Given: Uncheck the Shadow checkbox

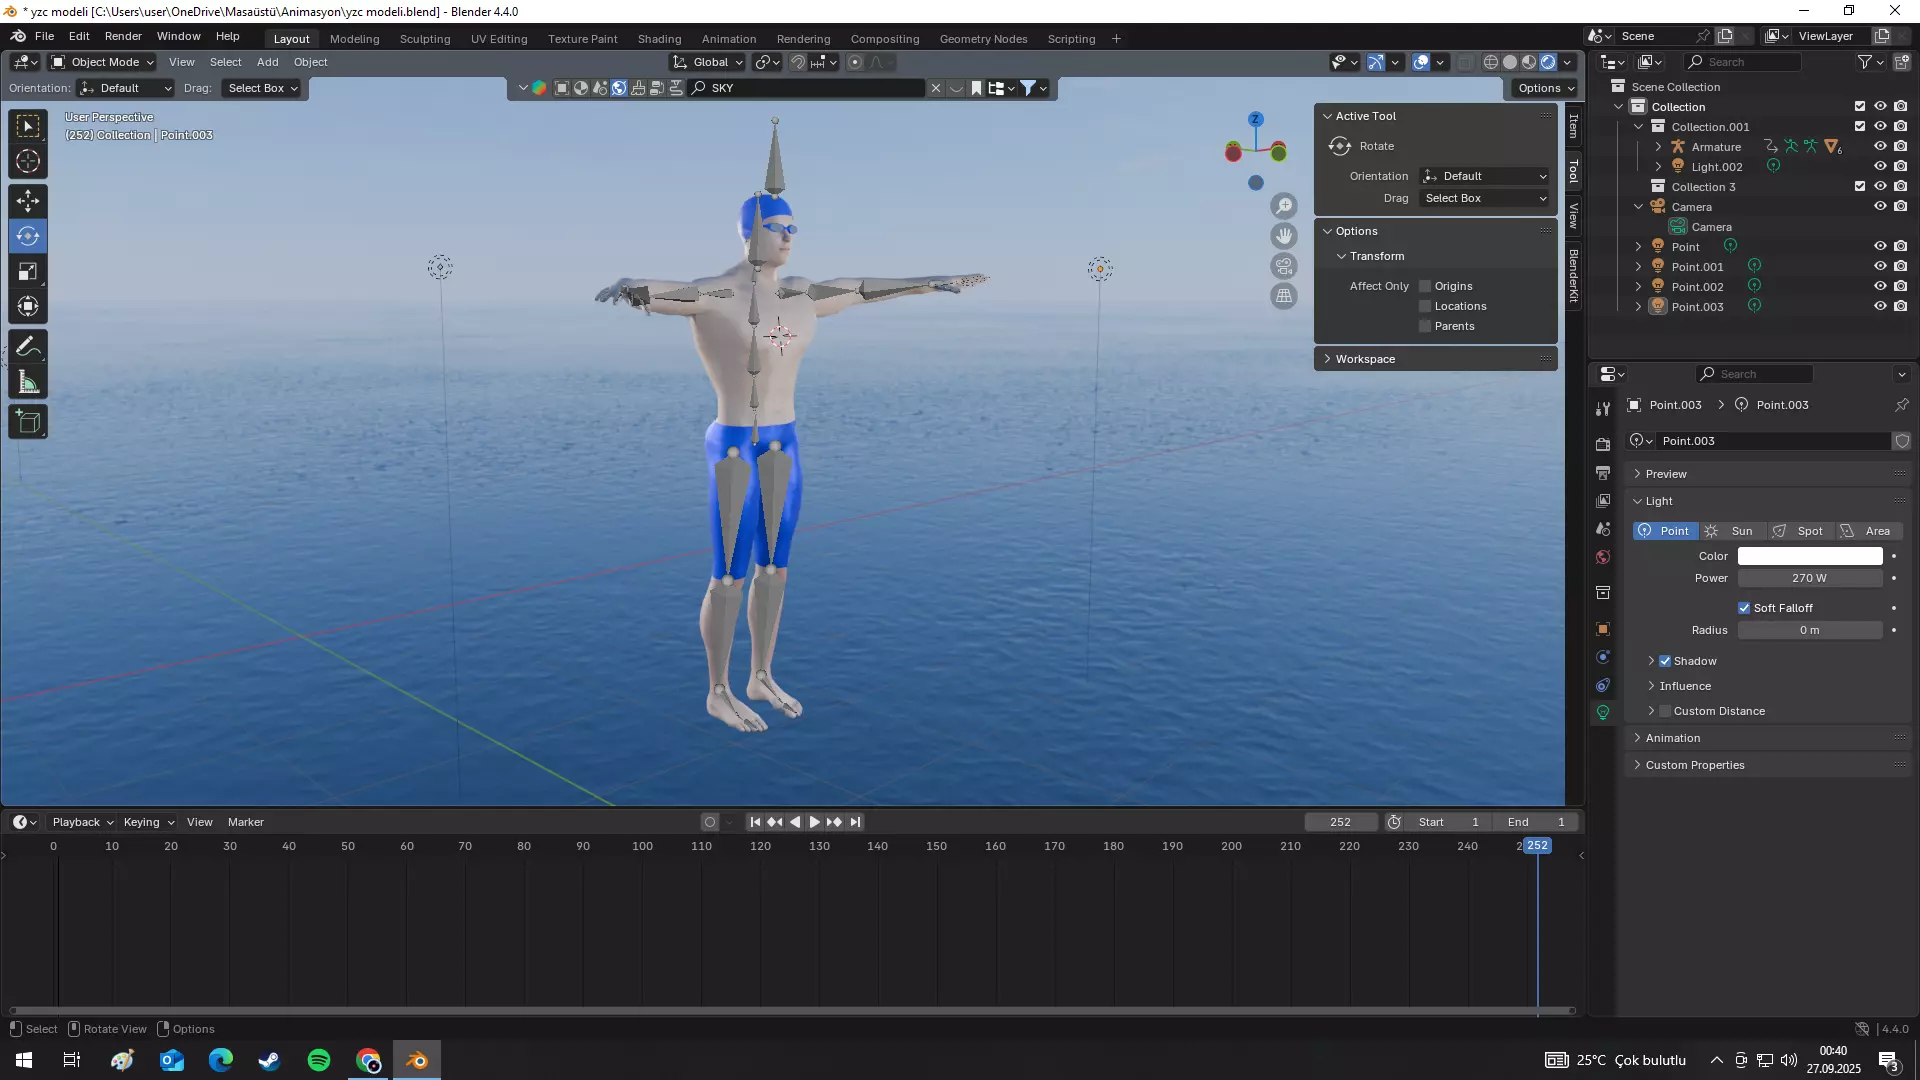Looking at the screenshot, I should (x=1665, y=661).
